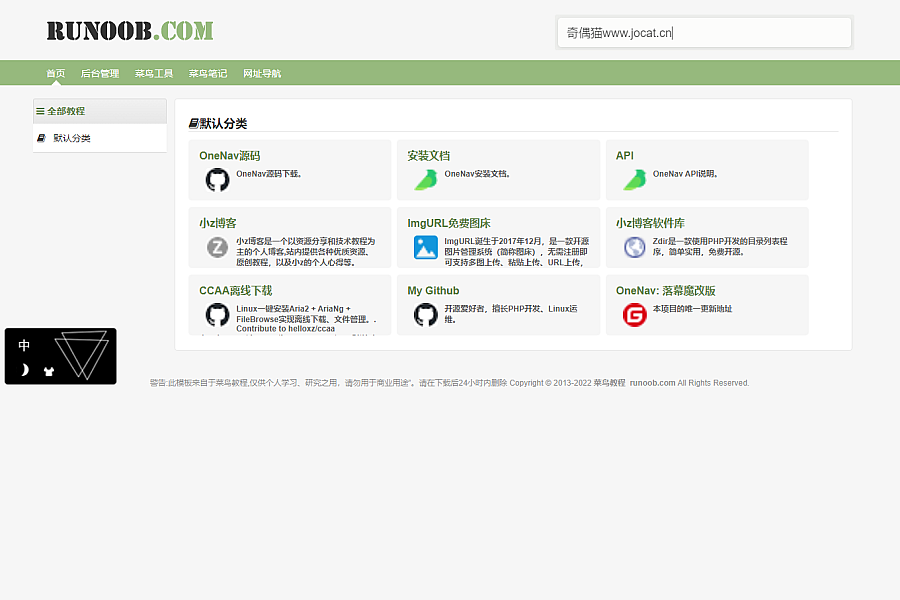Click the 小z博客是一个以资源分享 description text

pyautogui.click(x=305, y=251)
